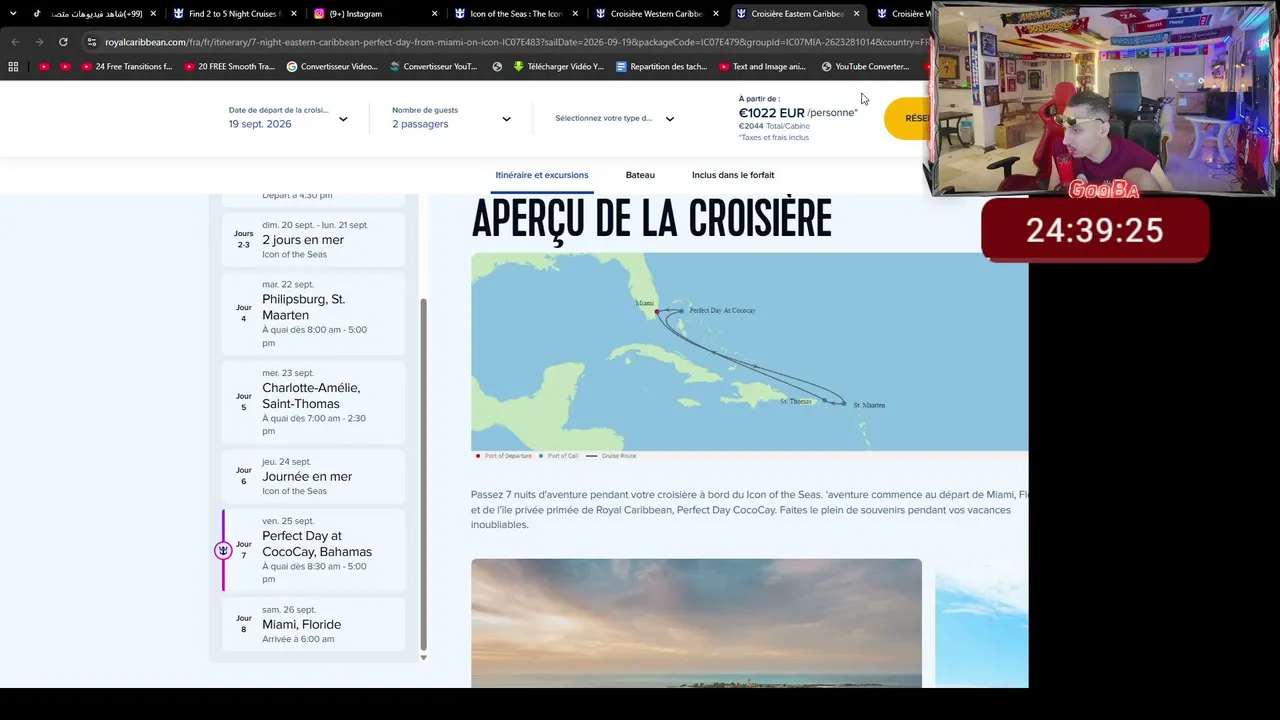Open the 24 Free Transitions bookmark
Image resolution: width=1280 pixels, height=720 pixels.
click(126, 67)
